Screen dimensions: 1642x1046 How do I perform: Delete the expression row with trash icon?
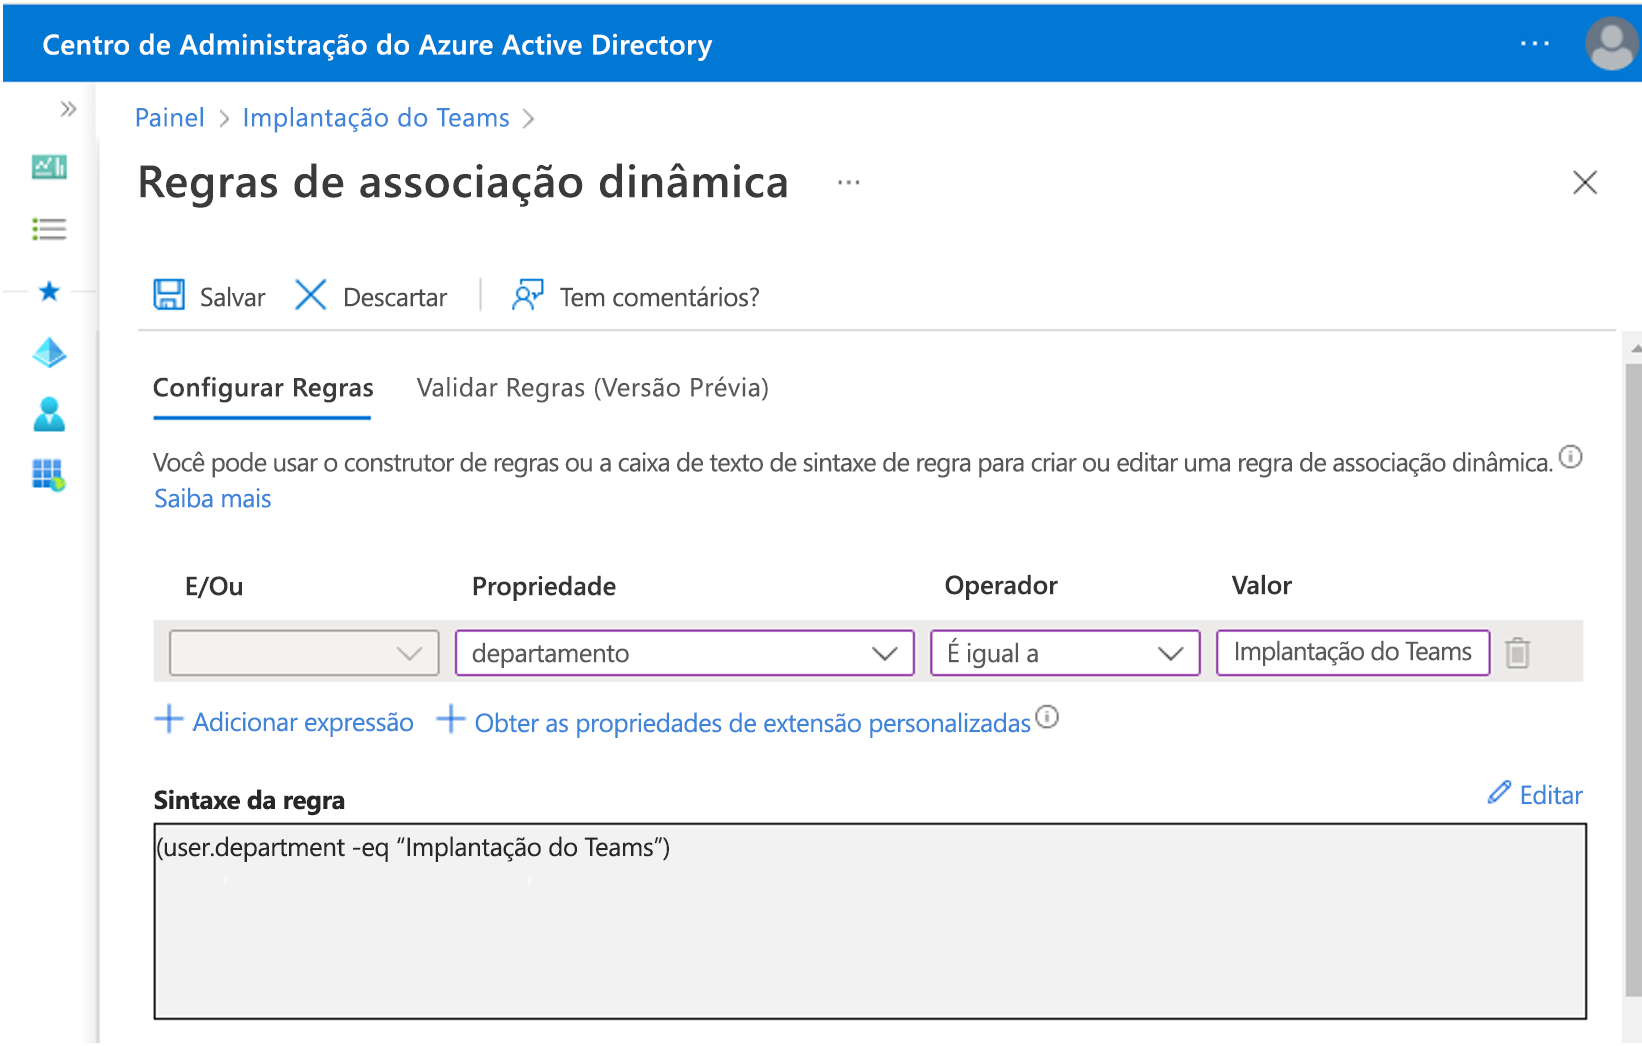(x=1517, y=653)
